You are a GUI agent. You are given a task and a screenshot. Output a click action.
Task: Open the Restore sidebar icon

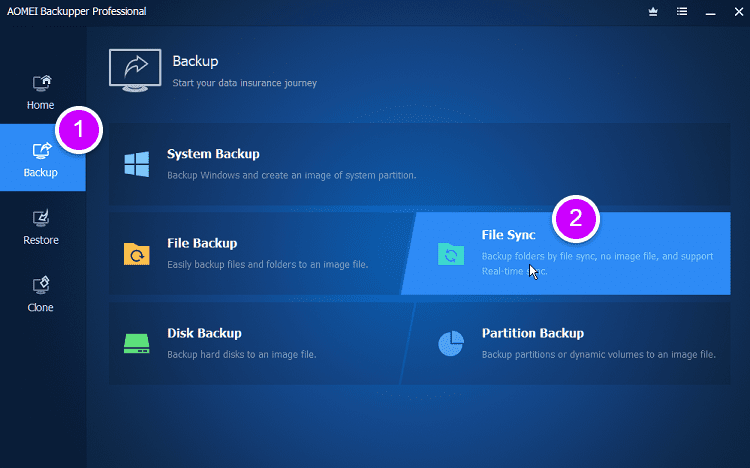(x=41, y=218)
